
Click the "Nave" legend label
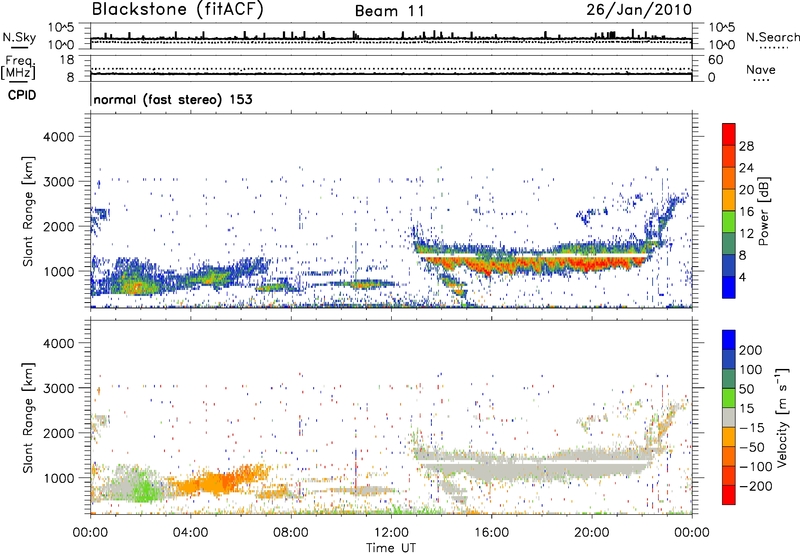pyautogui.click(x=761, y=70)
